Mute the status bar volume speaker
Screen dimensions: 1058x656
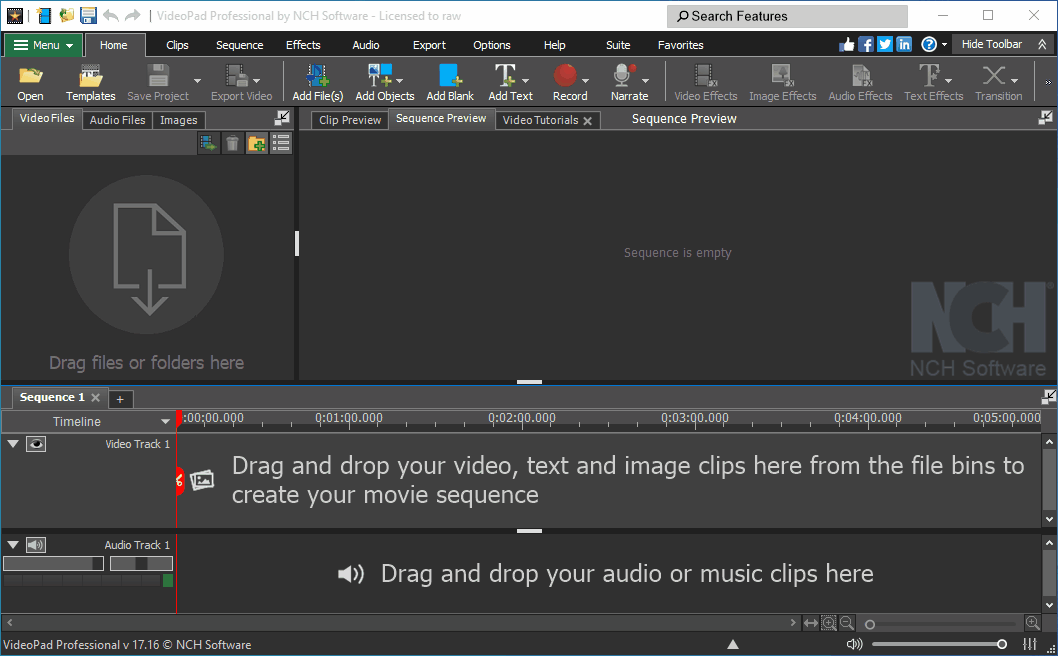coord(854,644)
